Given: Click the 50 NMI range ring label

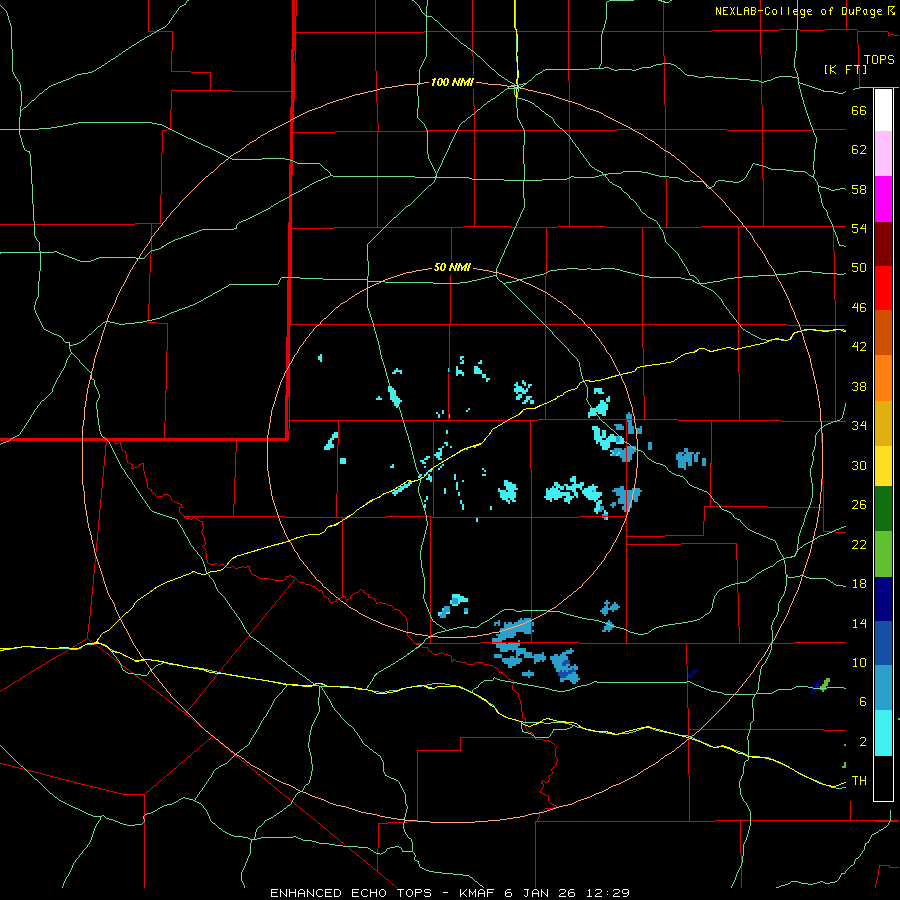Looking at the screenshot, I should click(452, 267).
